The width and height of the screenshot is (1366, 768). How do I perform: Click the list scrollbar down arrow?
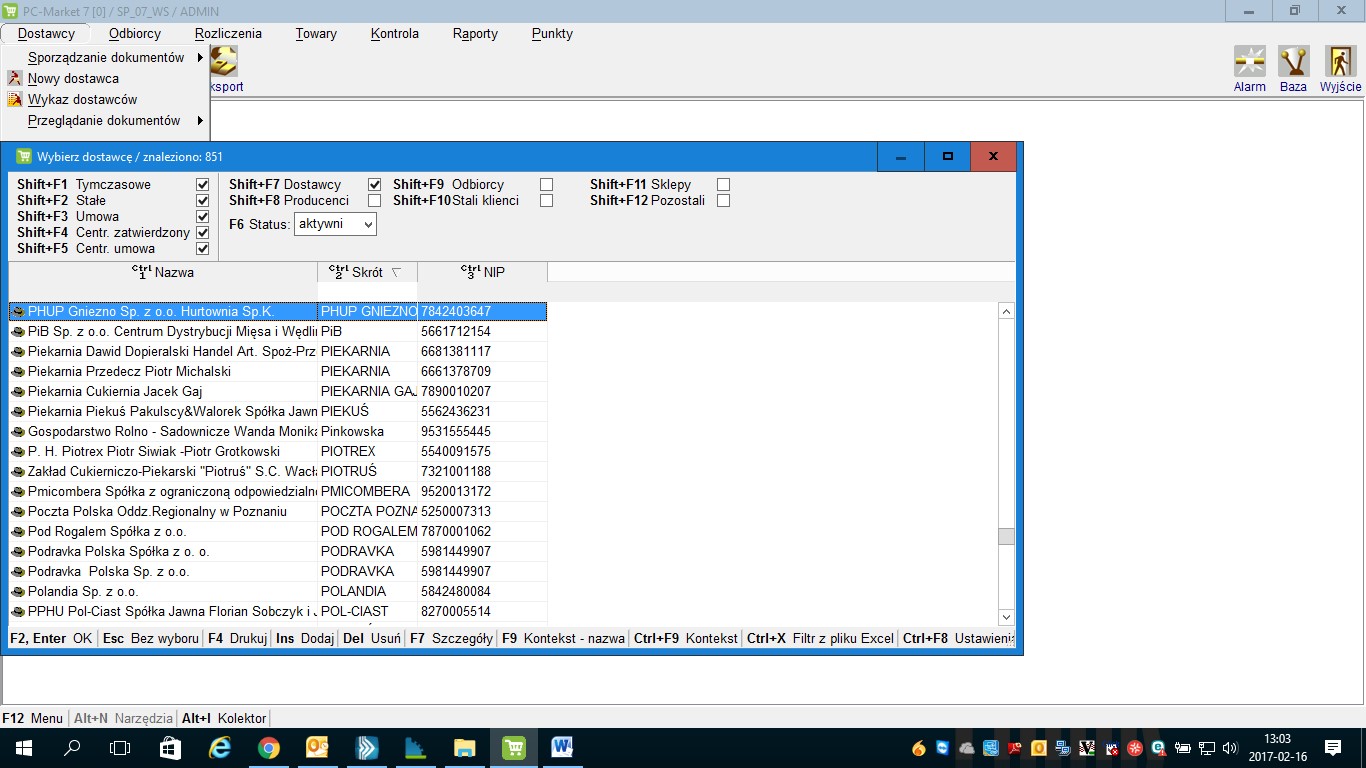click(x=1006, y=617)
